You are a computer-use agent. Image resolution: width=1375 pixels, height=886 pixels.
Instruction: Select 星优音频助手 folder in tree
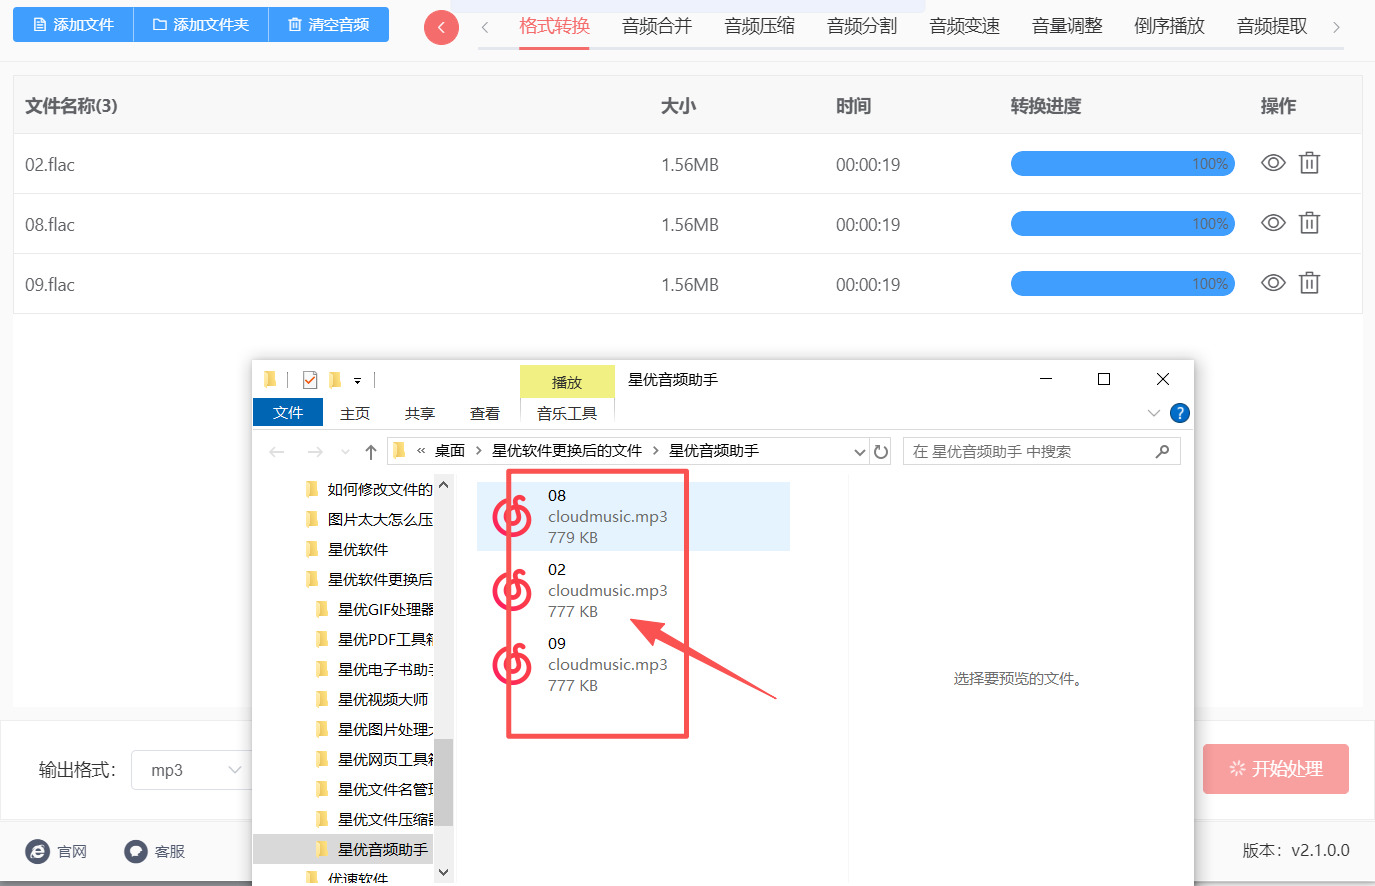(383, 849)
